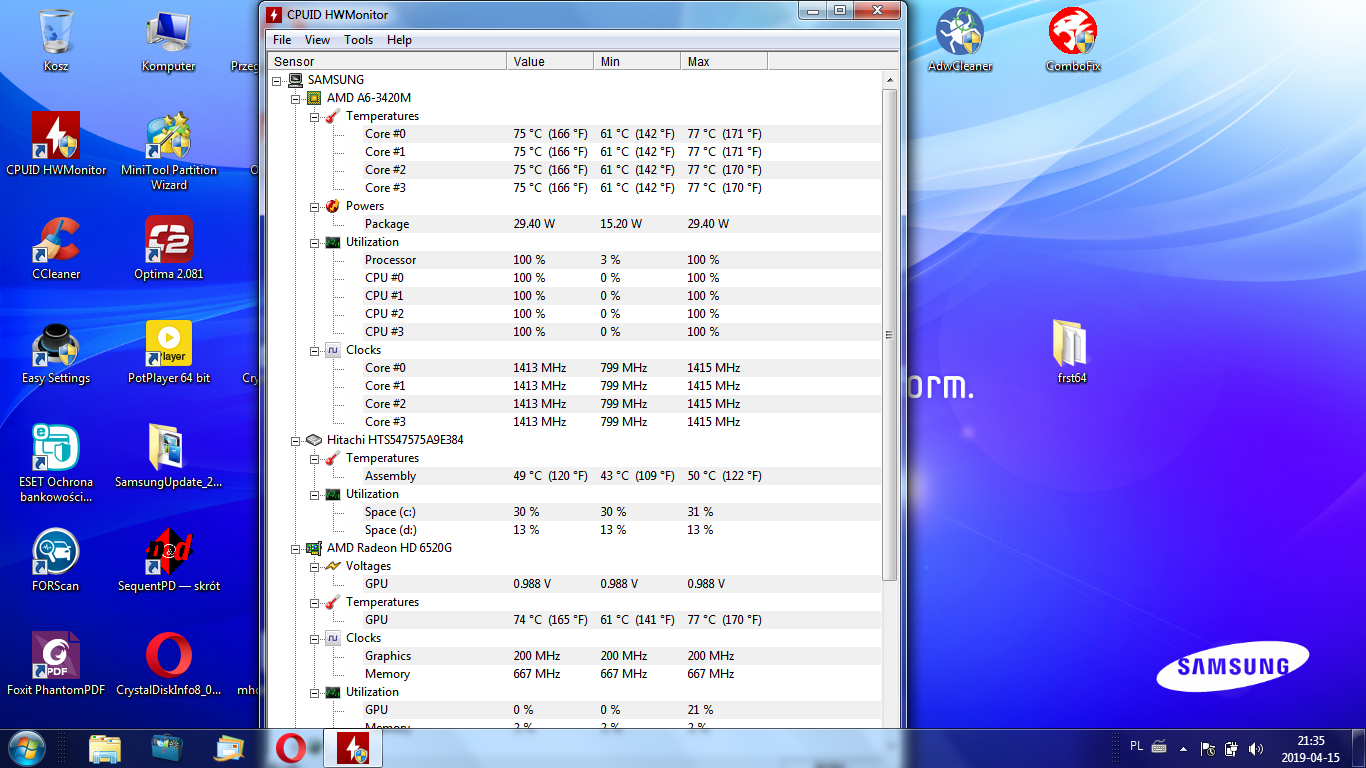This screenshot has width=1366, height=768.
Task: Open the Kosz recycle bin desktop icon
Action: pos(56,40)
